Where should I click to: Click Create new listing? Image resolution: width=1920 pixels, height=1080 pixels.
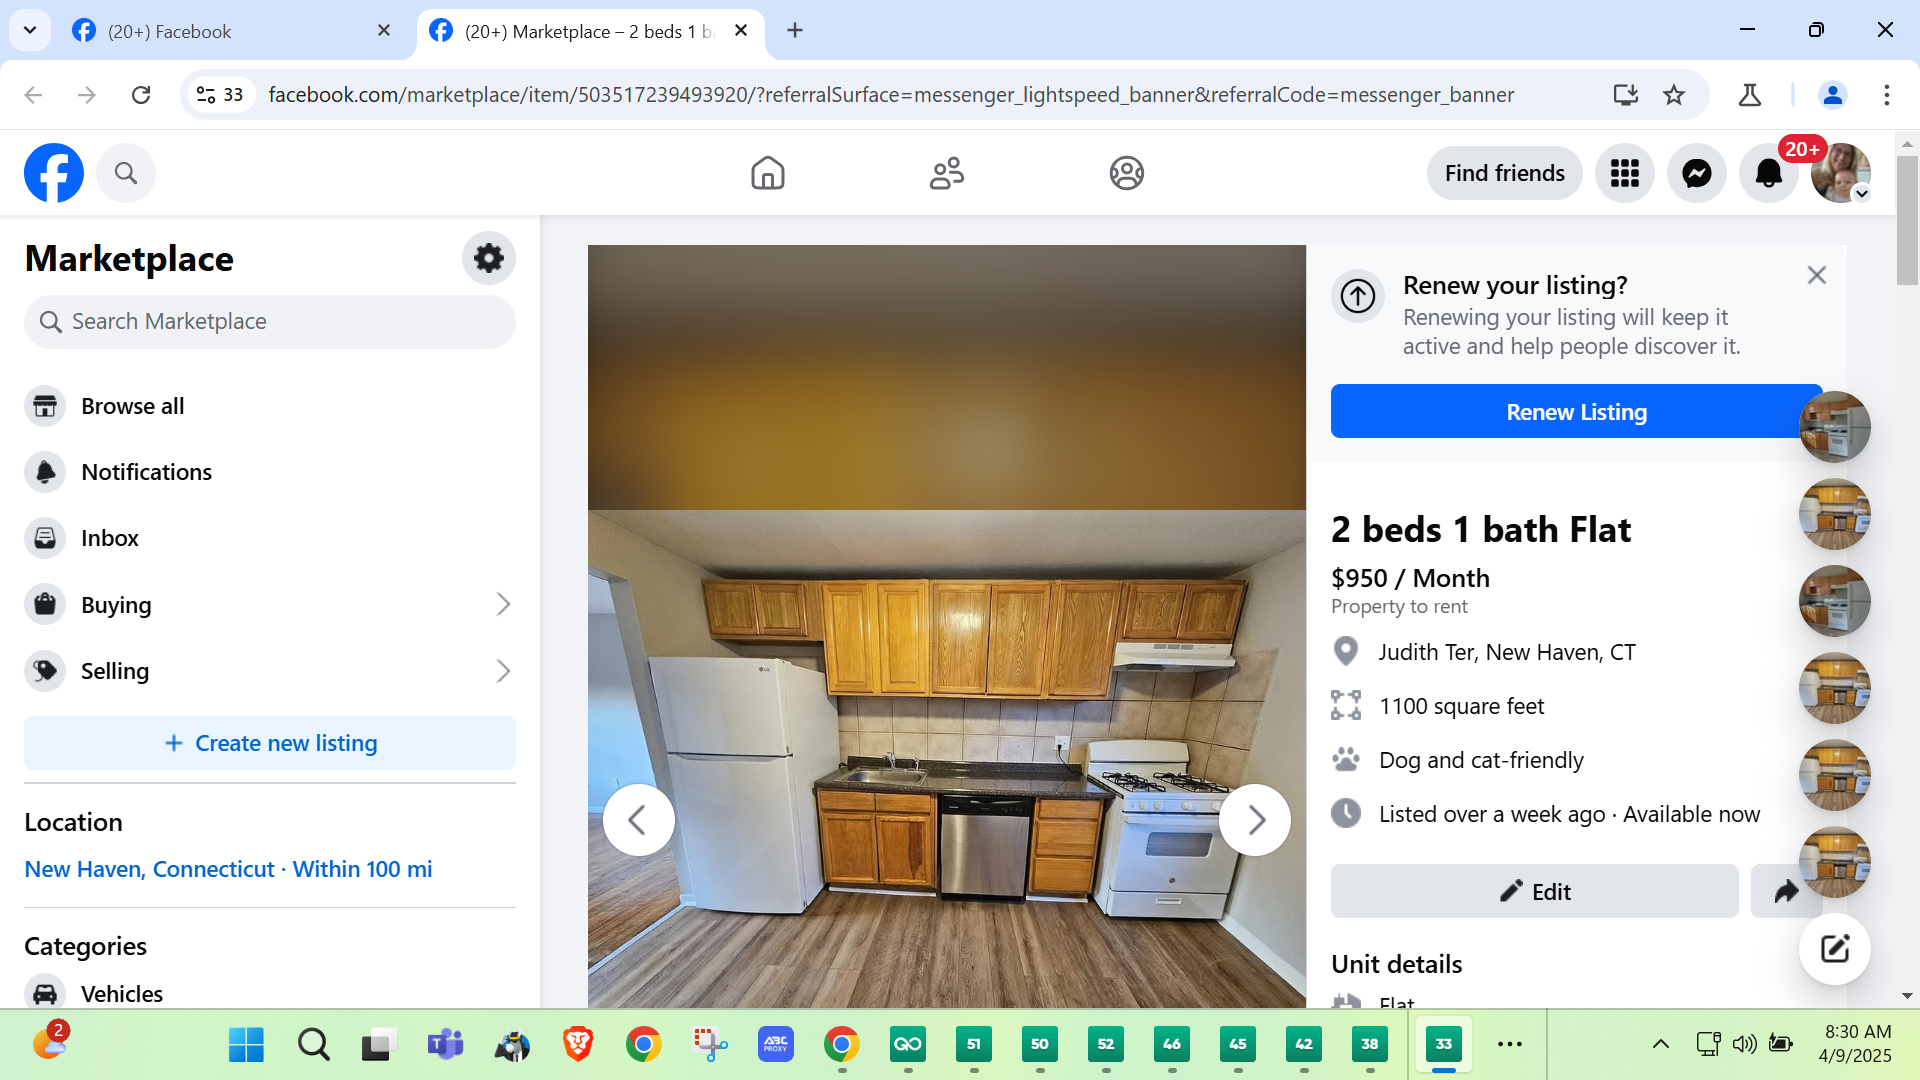[270, 743]
